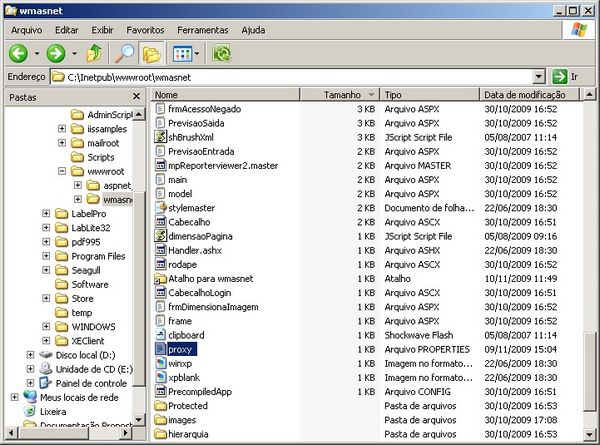
Task: Open the Views mode button
Action: (x=182, y=54)
